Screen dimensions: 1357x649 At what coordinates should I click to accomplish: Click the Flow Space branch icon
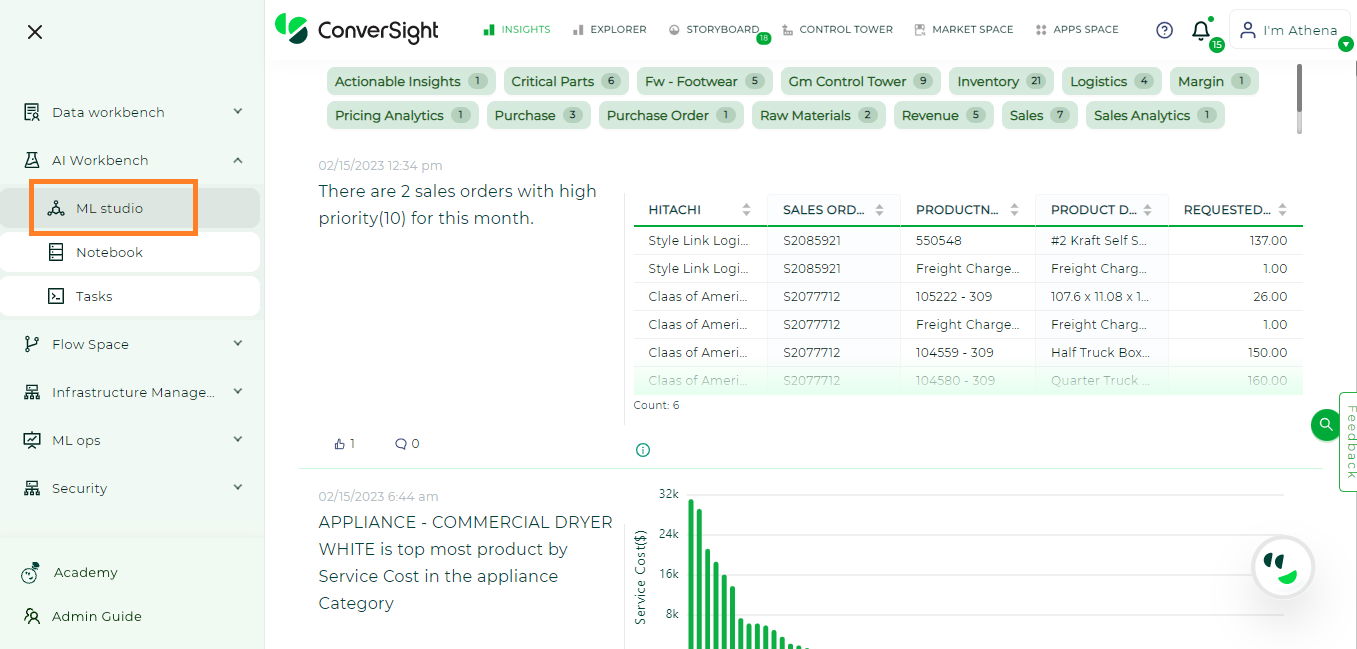coord(32,344)
